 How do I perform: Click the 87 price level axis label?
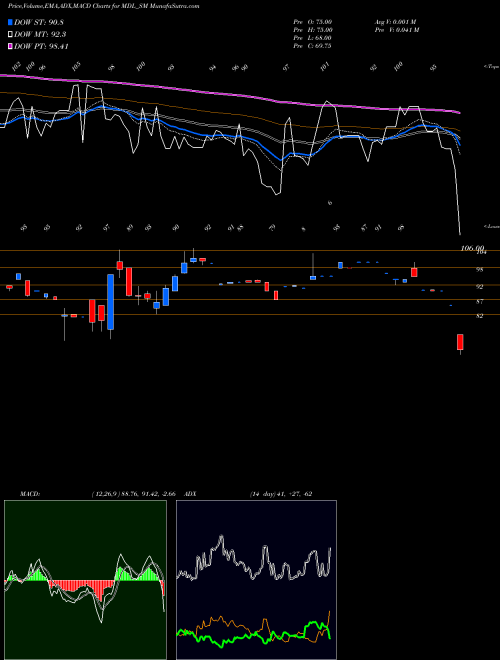tap(479, 301)
